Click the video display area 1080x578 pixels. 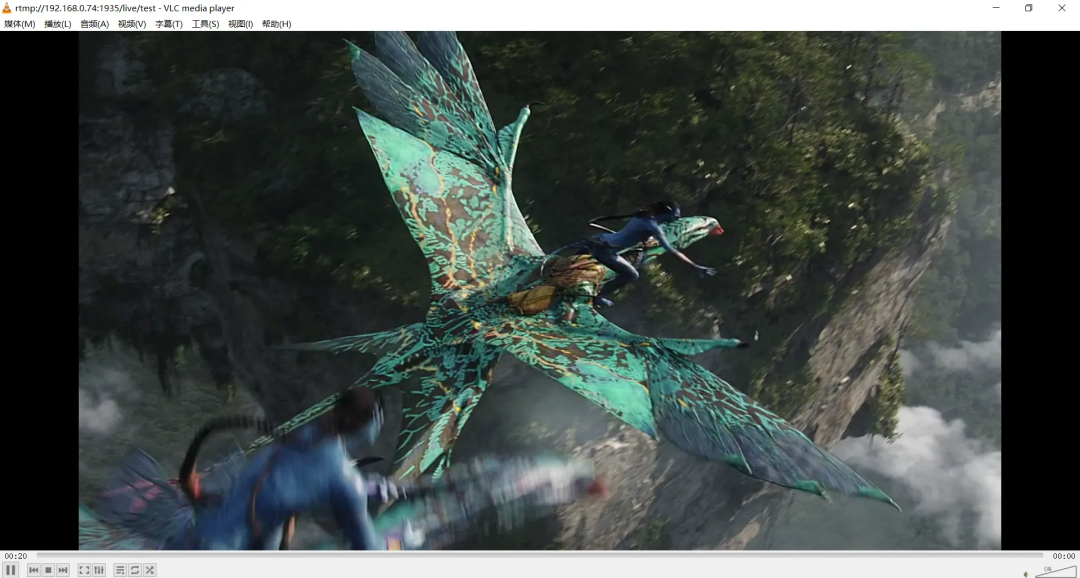[539, 290]
